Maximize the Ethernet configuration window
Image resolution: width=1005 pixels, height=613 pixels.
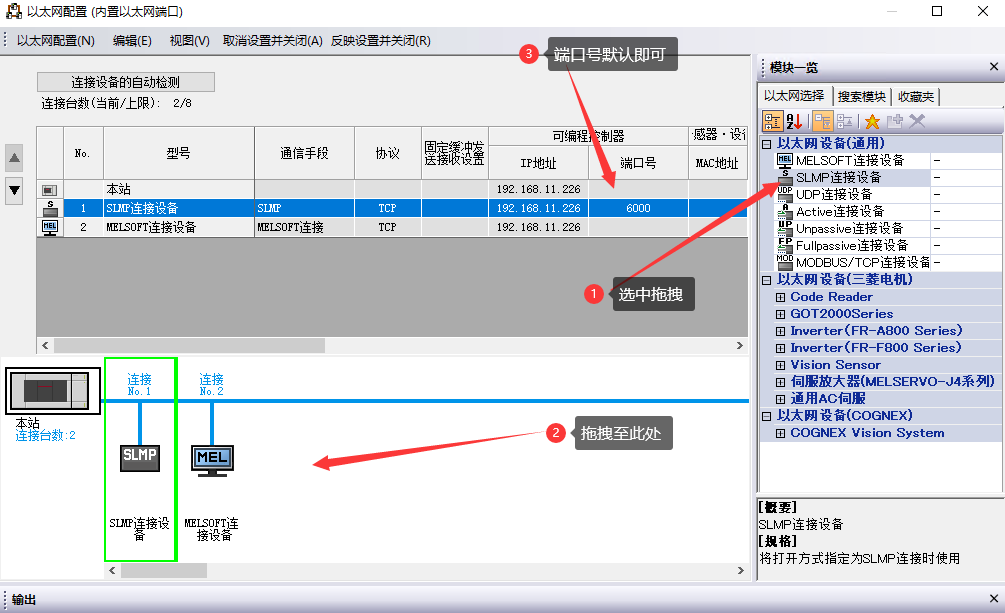tap(937, 12)
